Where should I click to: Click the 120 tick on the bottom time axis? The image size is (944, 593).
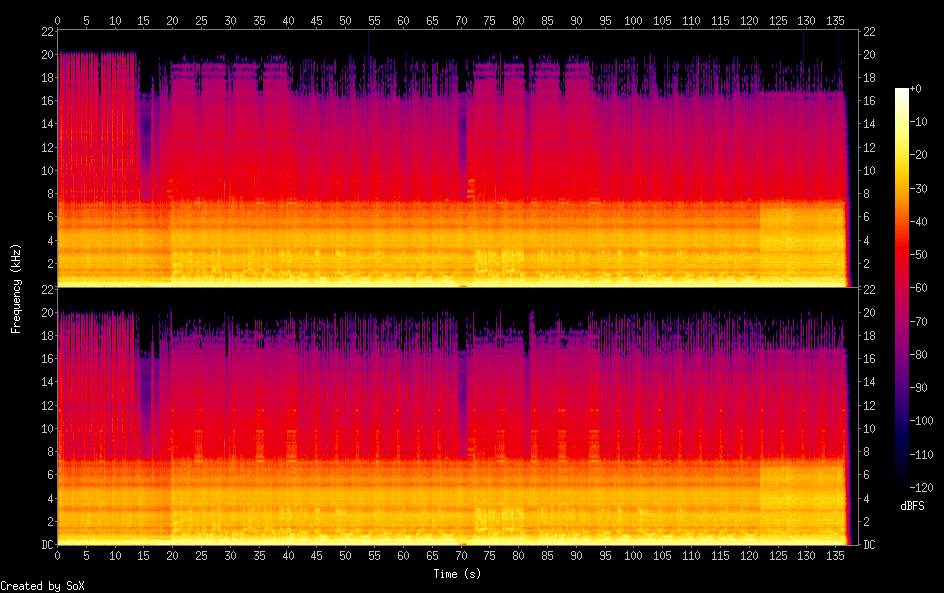749,555
